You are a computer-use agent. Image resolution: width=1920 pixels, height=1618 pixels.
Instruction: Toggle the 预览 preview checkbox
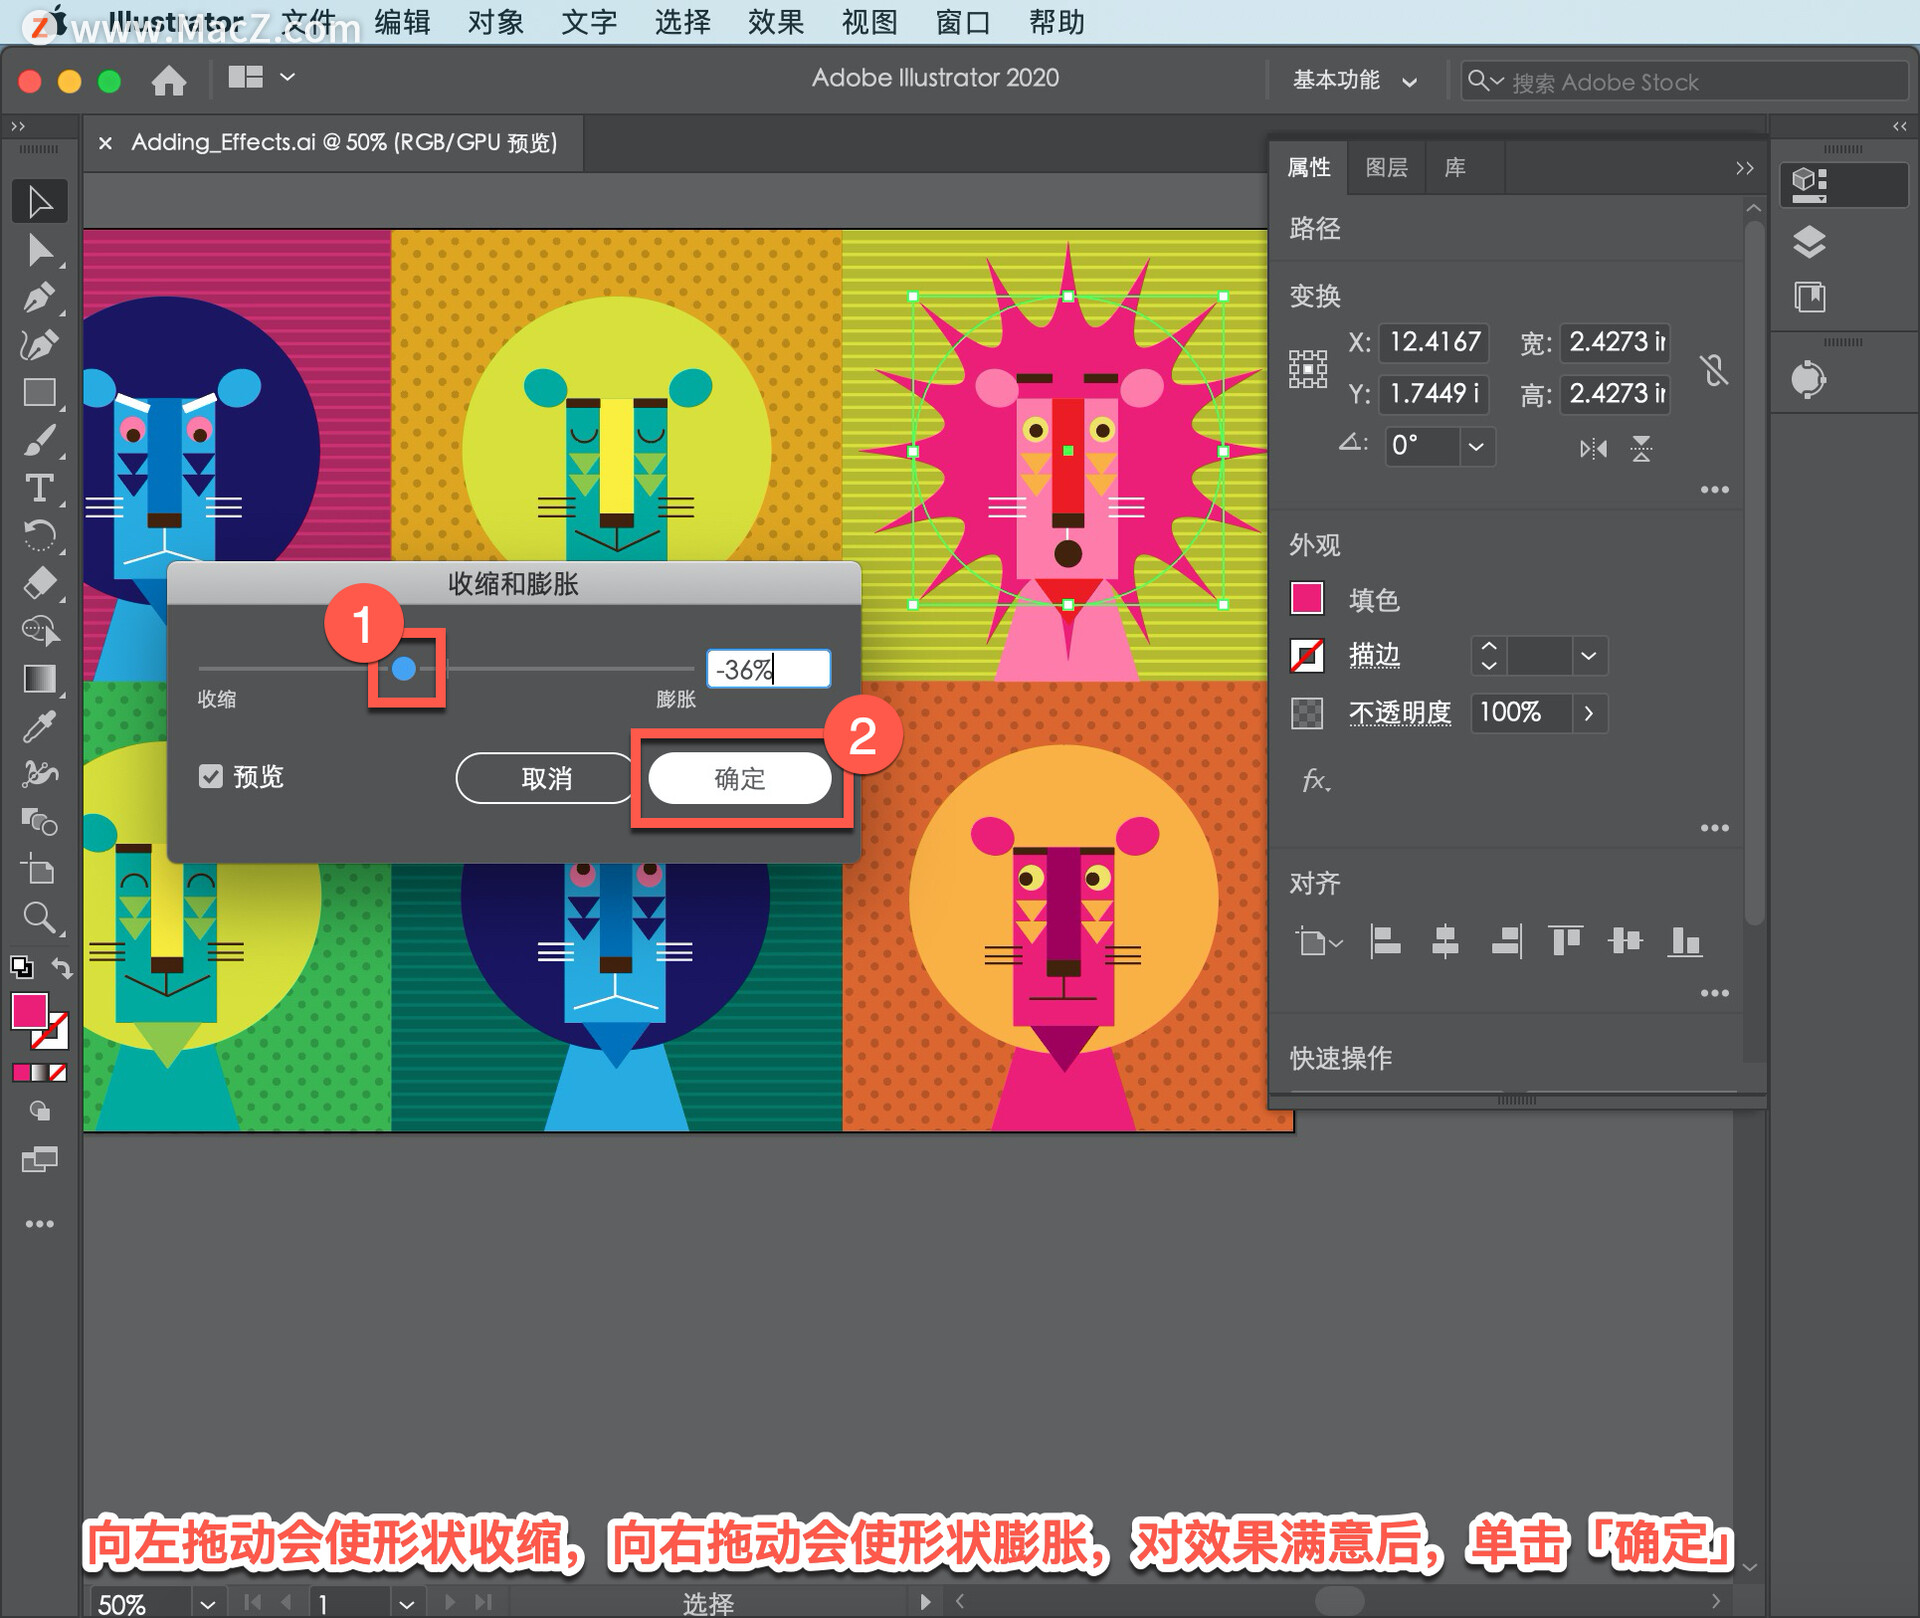click(210, 777)
